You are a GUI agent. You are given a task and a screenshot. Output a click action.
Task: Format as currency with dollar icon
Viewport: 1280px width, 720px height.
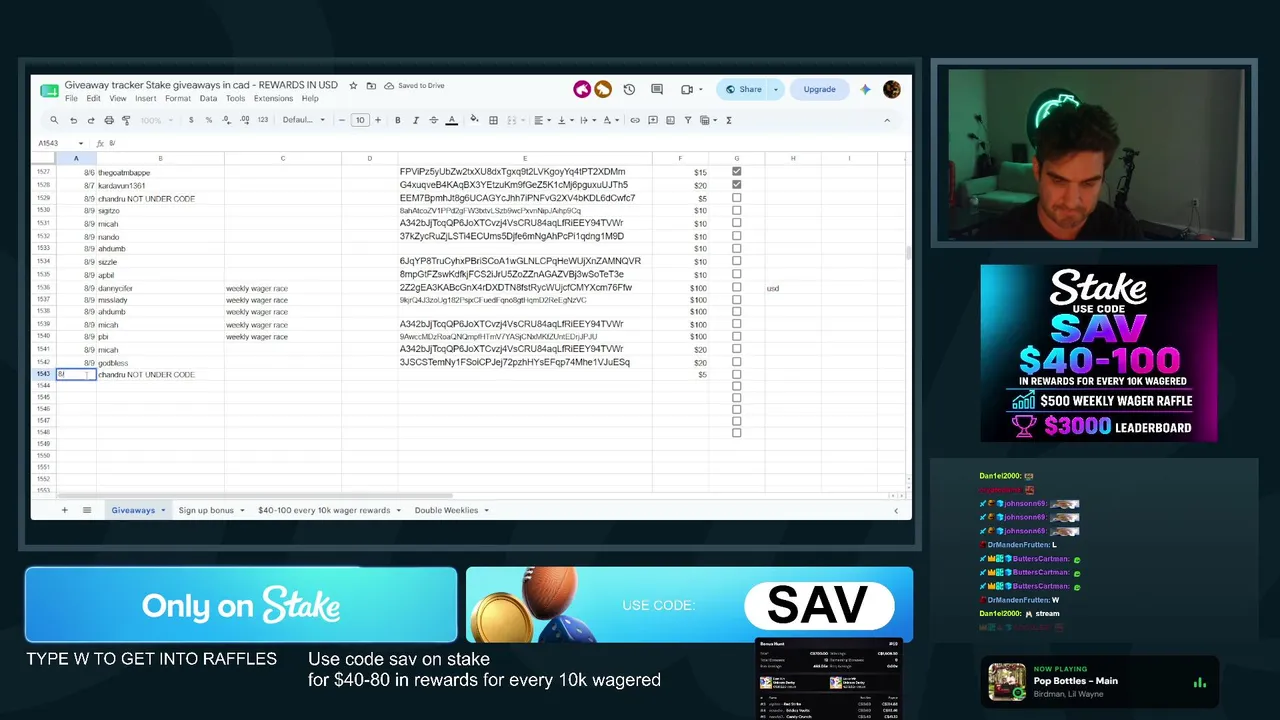coord(191,120)
